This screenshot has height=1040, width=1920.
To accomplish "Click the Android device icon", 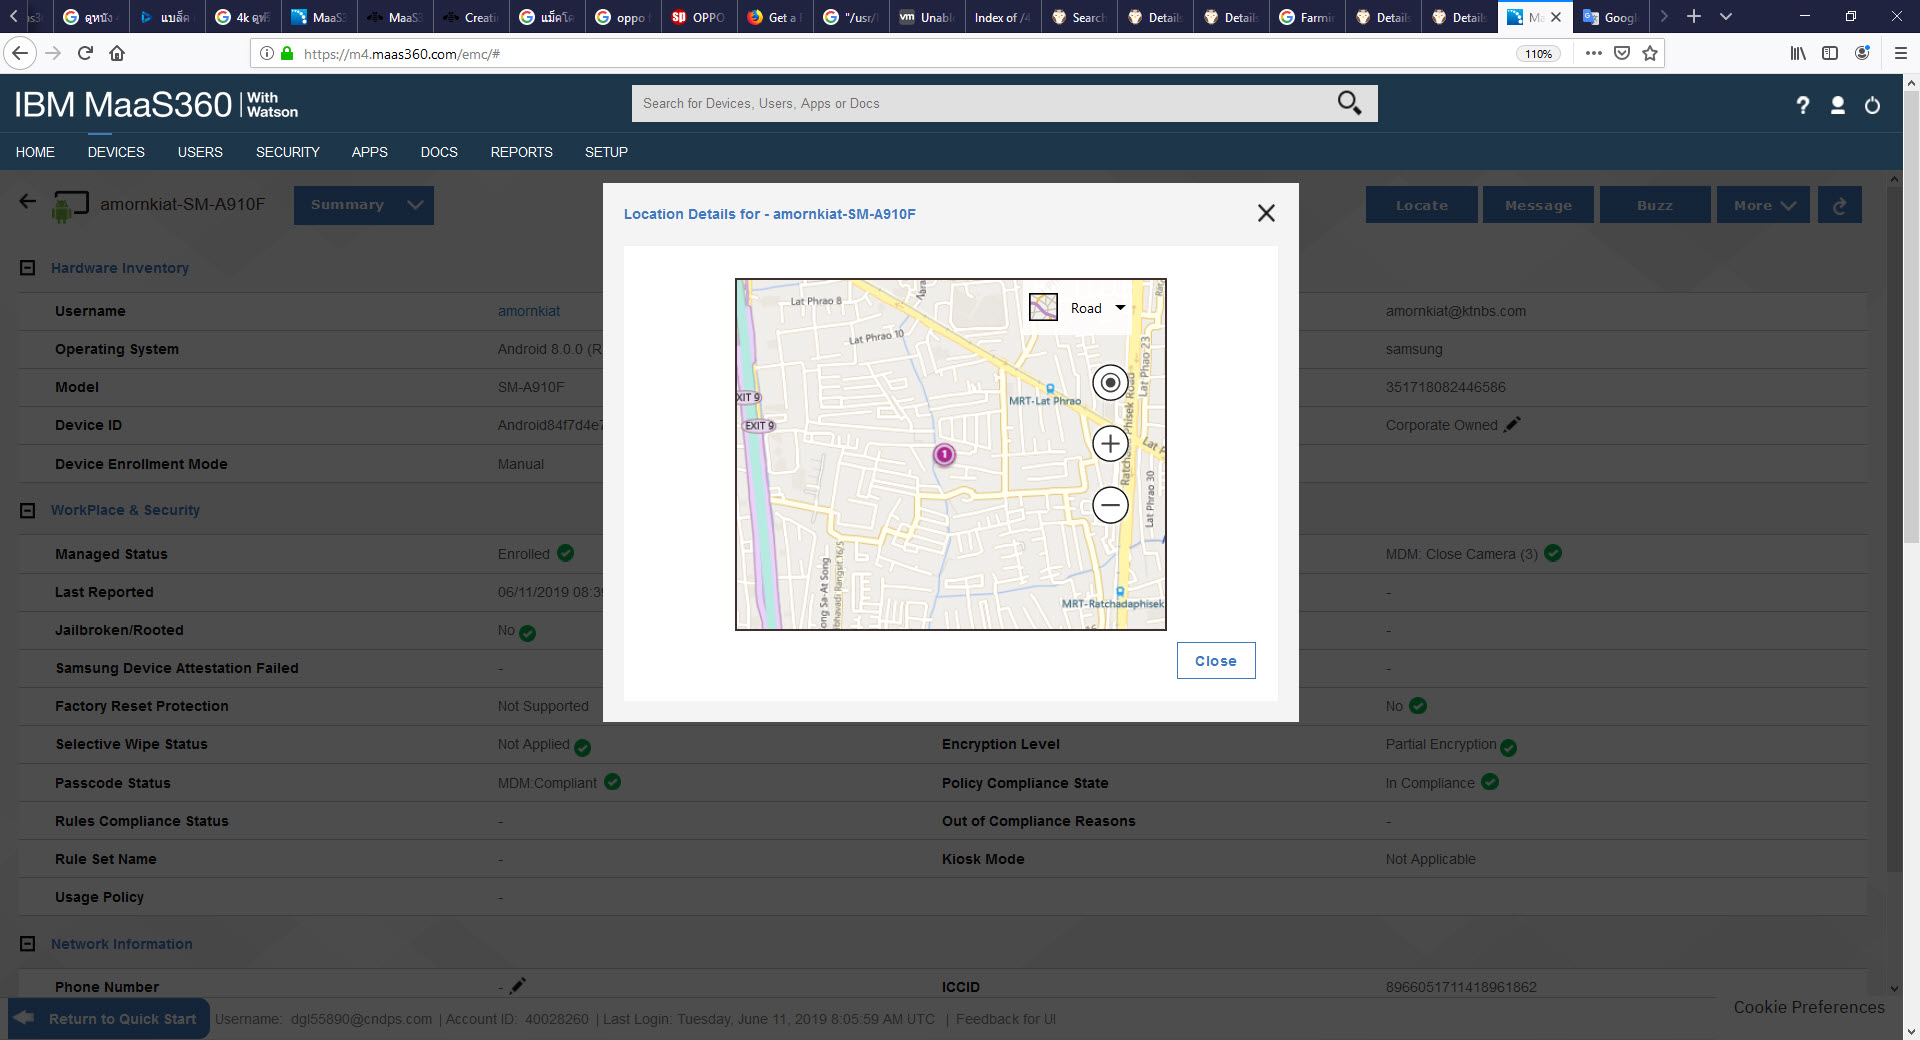I will [x=70, y=206].
